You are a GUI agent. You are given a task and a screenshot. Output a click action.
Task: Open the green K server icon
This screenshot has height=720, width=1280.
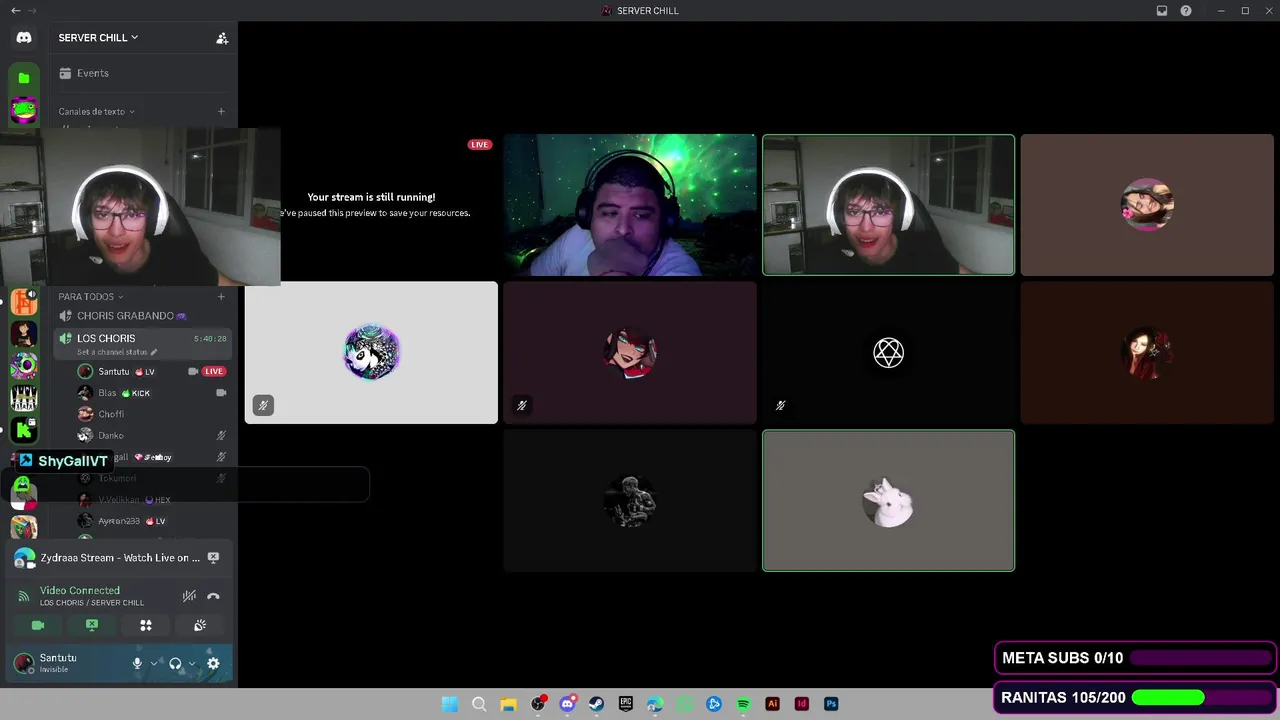[x=24, y=430]
